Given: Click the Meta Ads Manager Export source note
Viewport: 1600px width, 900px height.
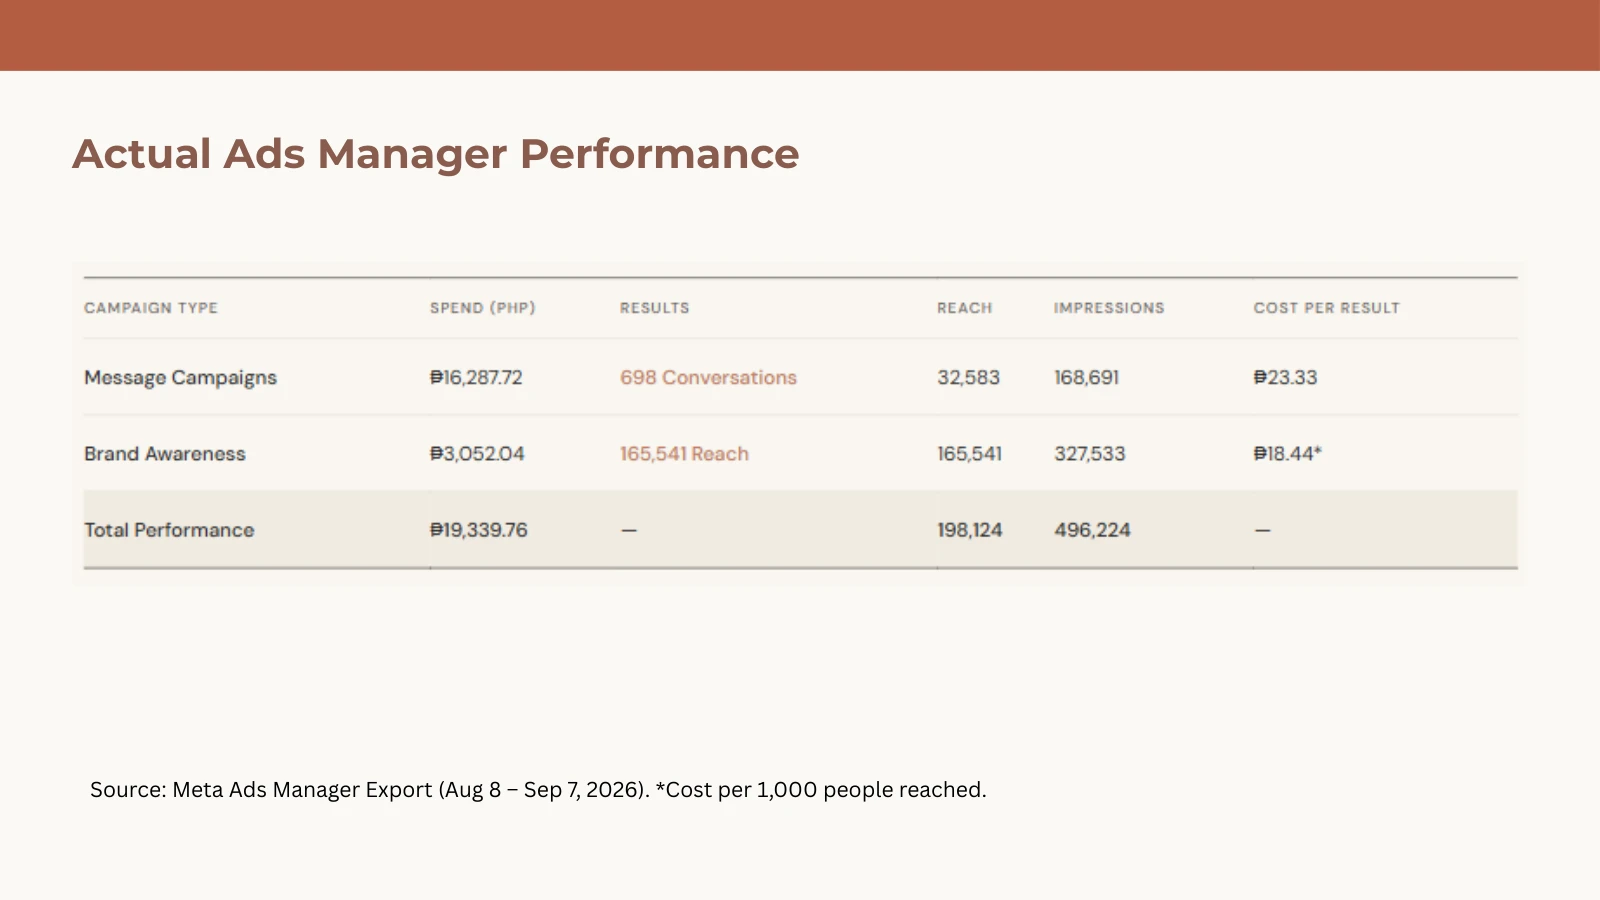Looking at the screenshot, I should pyautogui.click(x=538, y=790).
